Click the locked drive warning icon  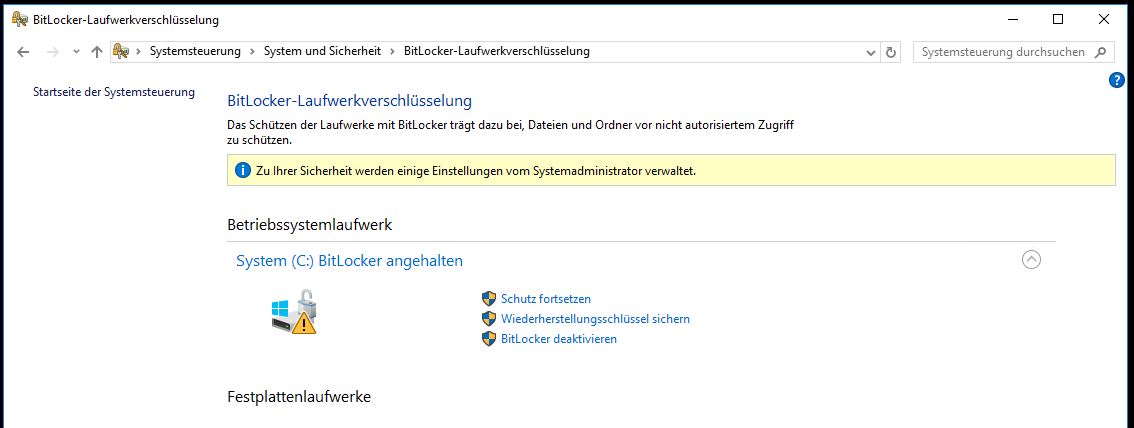(x=295, y=311)
